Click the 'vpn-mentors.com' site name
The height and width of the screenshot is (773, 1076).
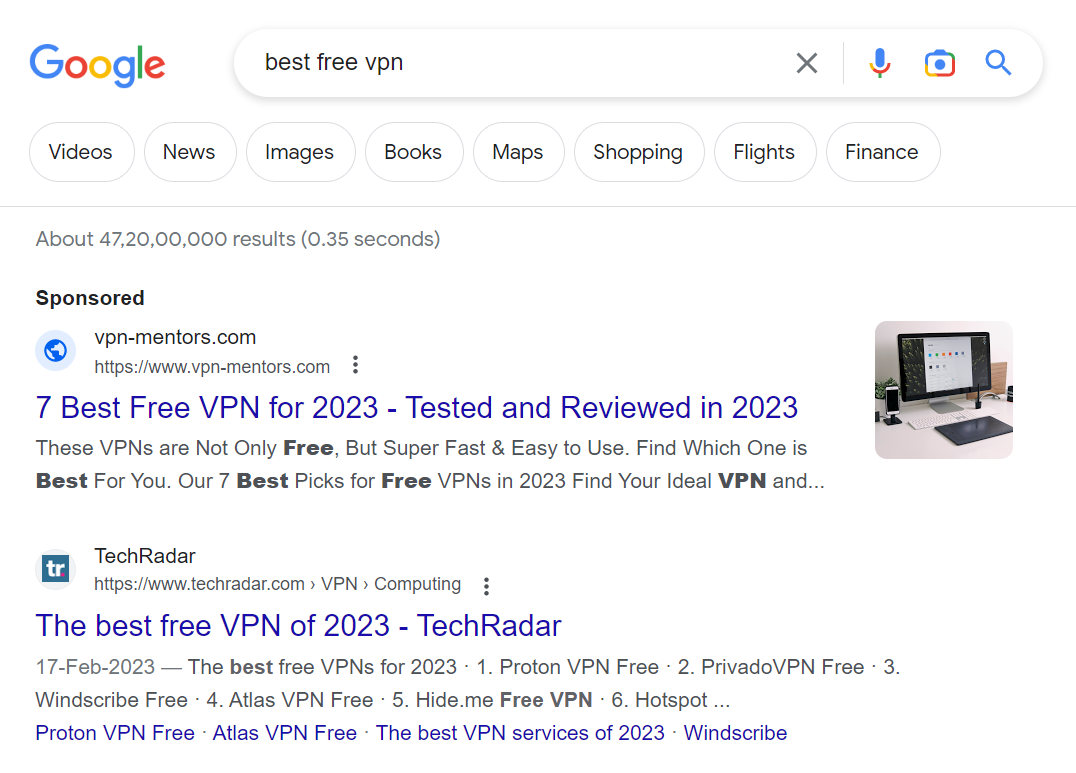point(175,337)
